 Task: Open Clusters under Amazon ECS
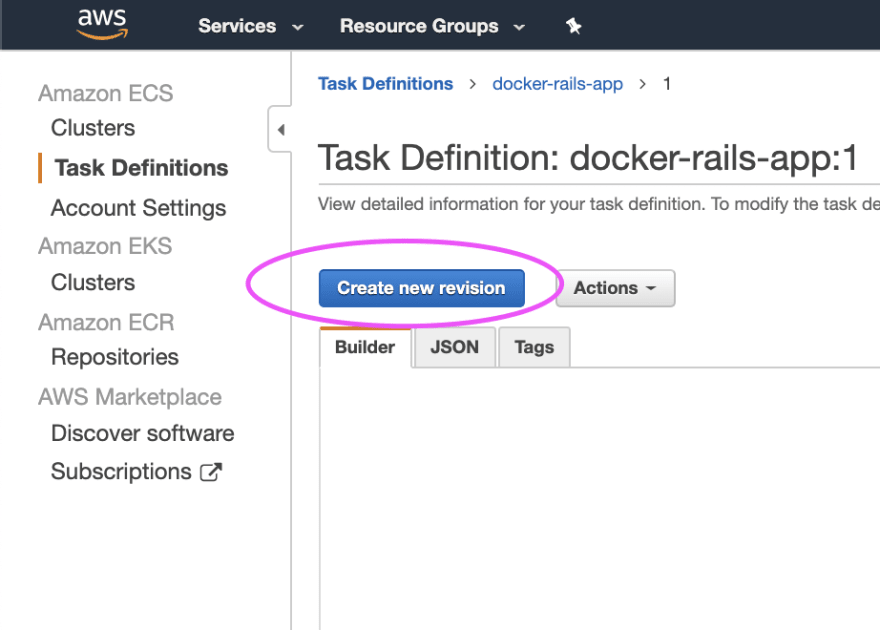(93, 128)
